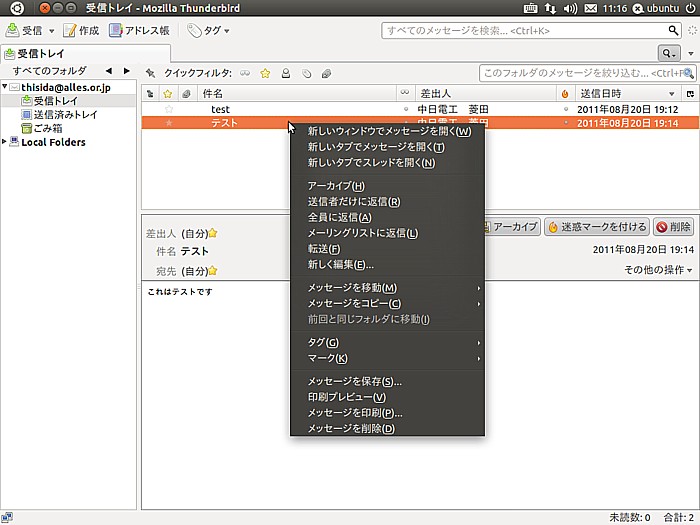Open the その他の操作 dropdown
700x525 pixels.
(x=658, y=270)
